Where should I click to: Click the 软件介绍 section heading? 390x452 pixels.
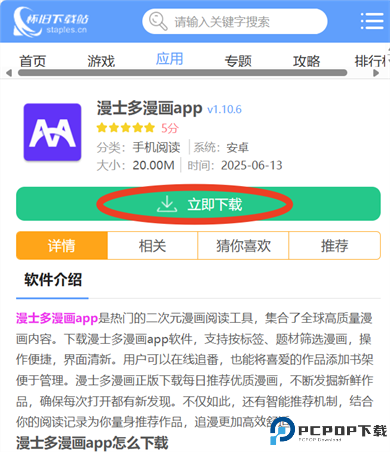coord(53,280)
